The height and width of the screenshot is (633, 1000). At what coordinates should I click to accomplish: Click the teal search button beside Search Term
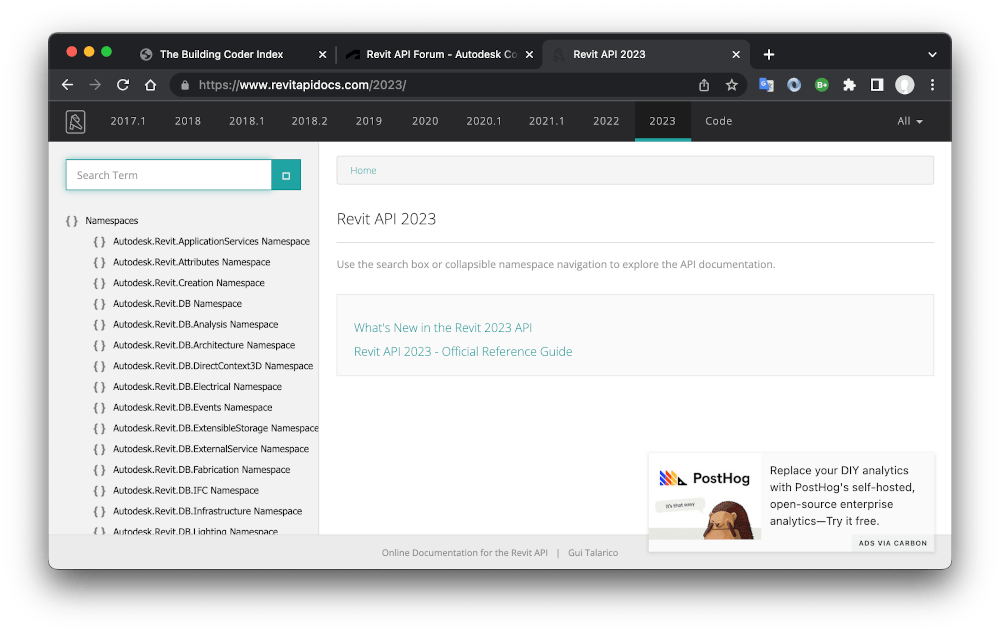click(287, 175)
